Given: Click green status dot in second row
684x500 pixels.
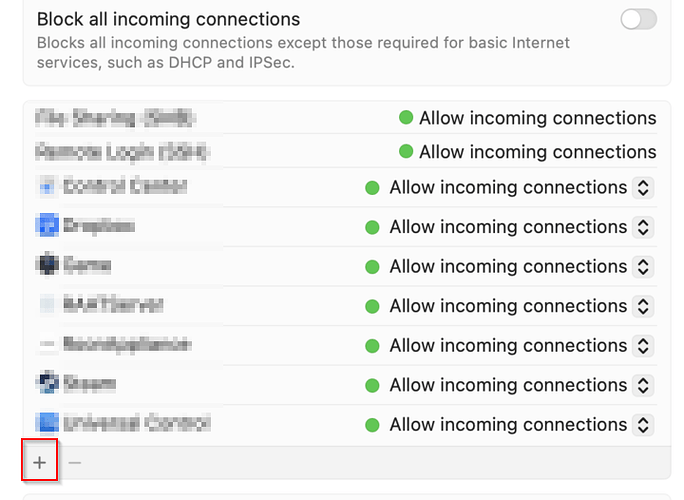Looking at the screenshot, I should pos(406,151).
